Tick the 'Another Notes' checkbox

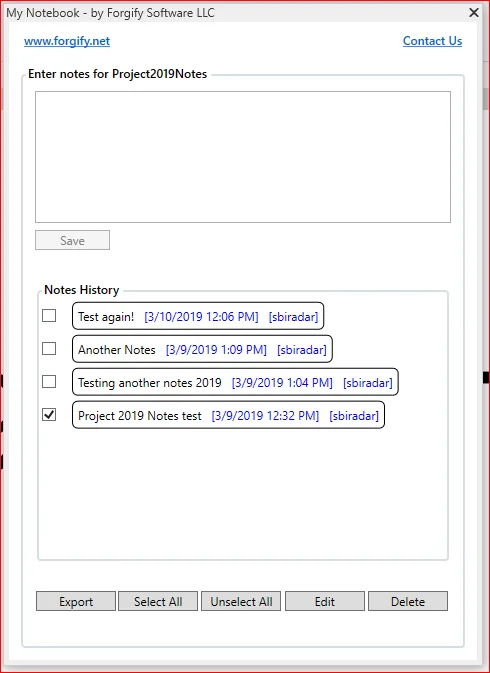pyautogui.click(x=49, y=349)
